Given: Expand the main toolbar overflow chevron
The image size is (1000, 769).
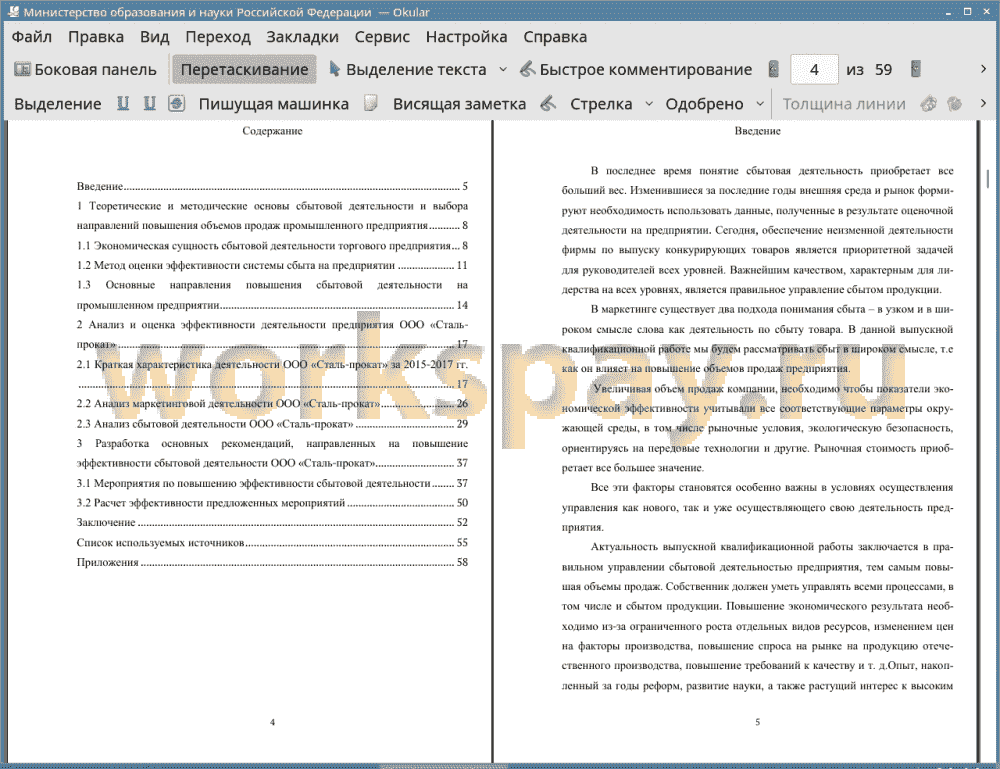Looking at the screenshot, I should coord(983,69).
